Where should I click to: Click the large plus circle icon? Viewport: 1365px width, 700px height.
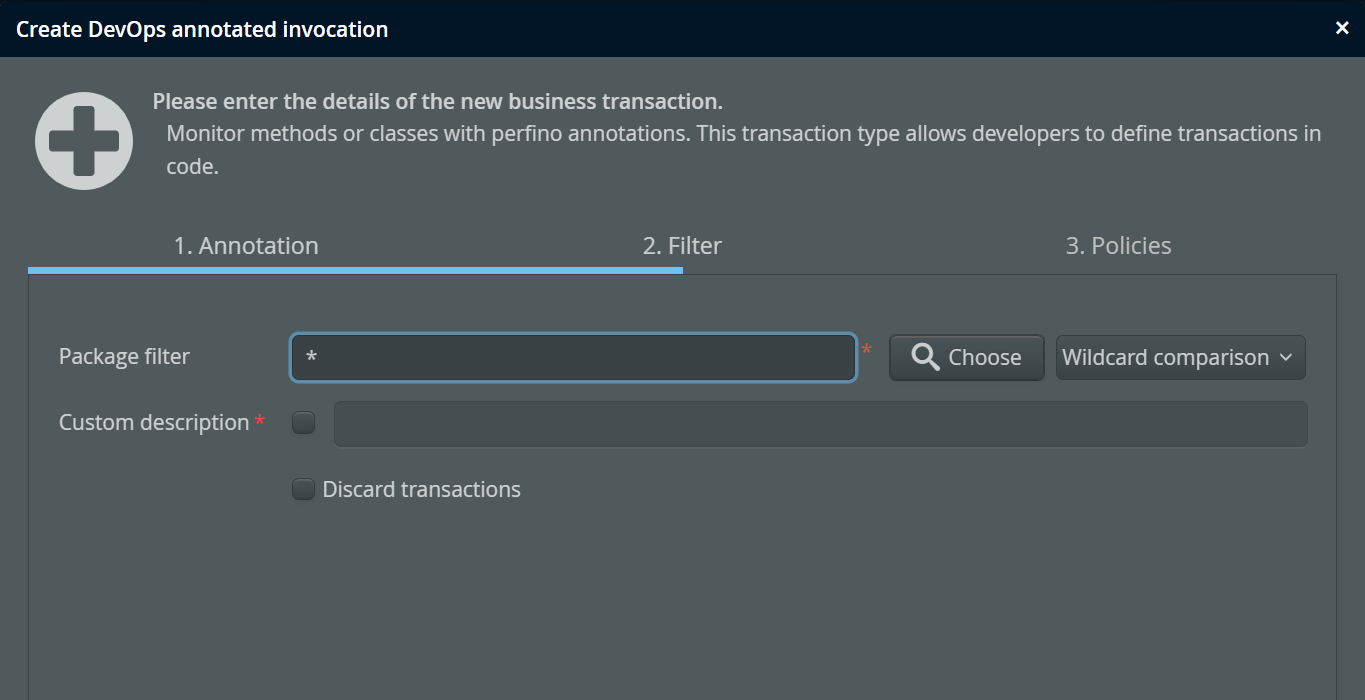coord(84,141)
